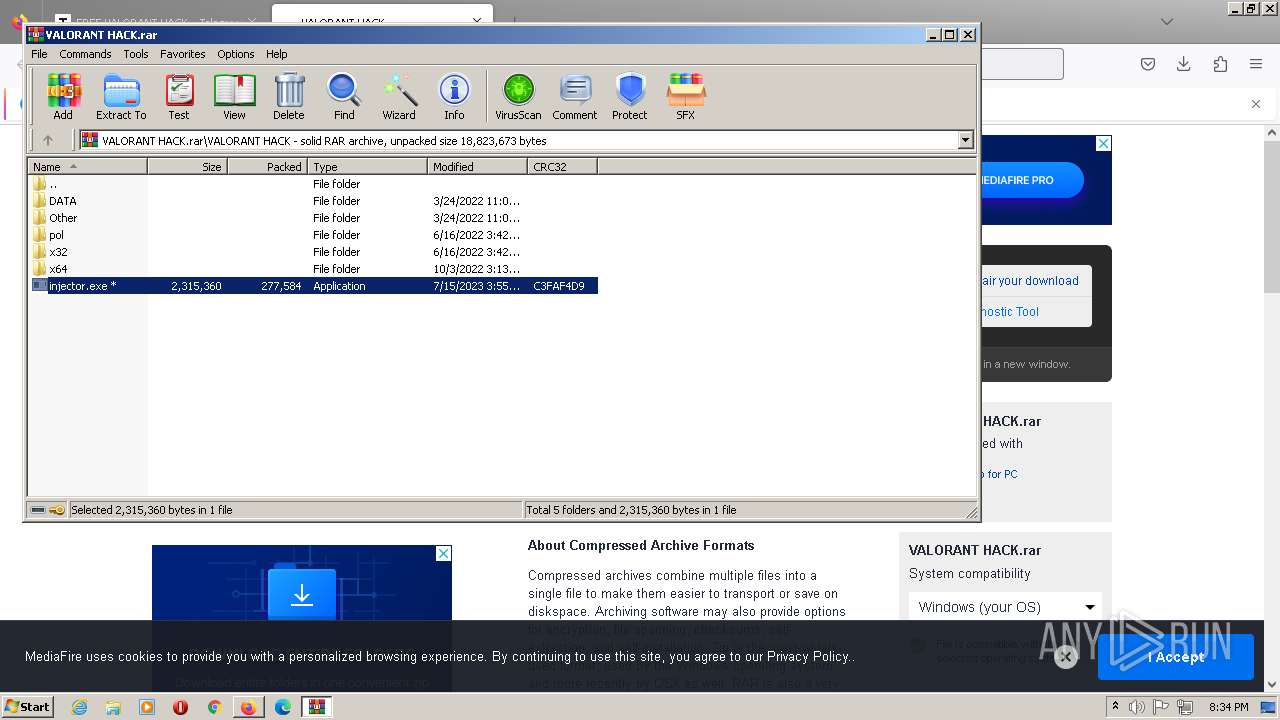Run the Test archive tool
Screen dimensions: 1280x720
(179, 97)
